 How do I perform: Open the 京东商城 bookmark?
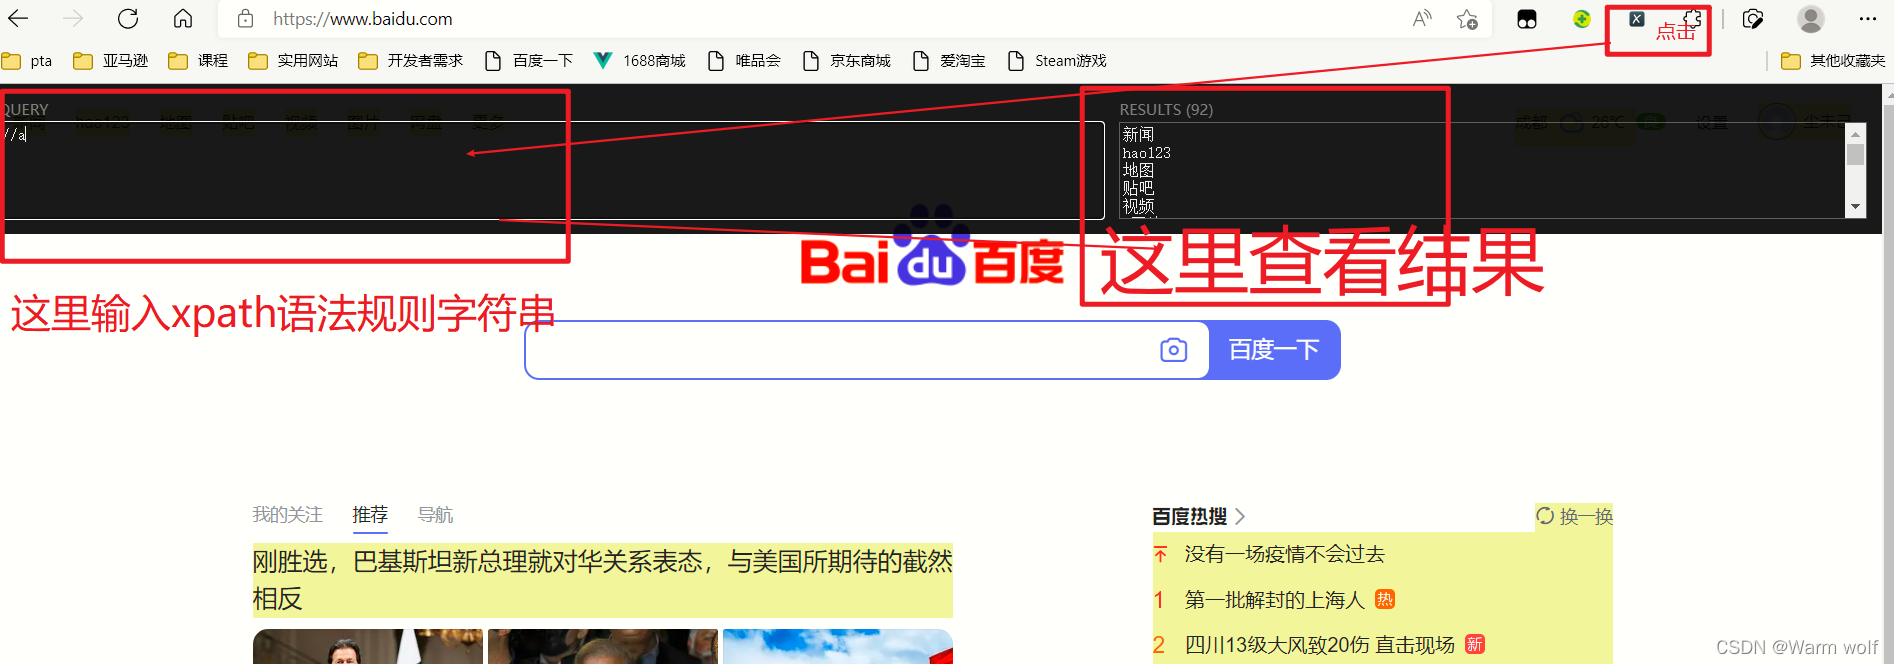click(x=847, y=61)
